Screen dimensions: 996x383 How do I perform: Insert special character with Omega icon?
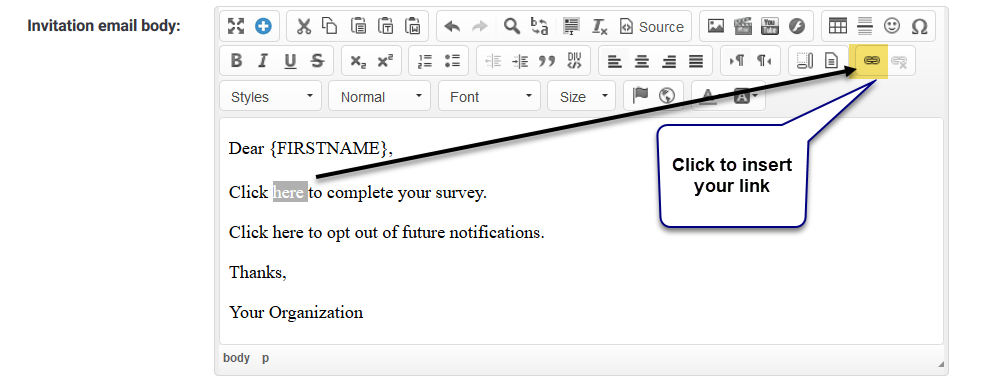click(x=919, y=26)
